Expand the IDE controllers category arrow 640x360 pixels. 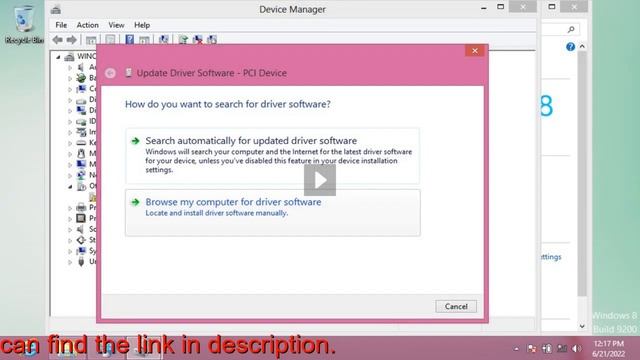tap(70, 122)
